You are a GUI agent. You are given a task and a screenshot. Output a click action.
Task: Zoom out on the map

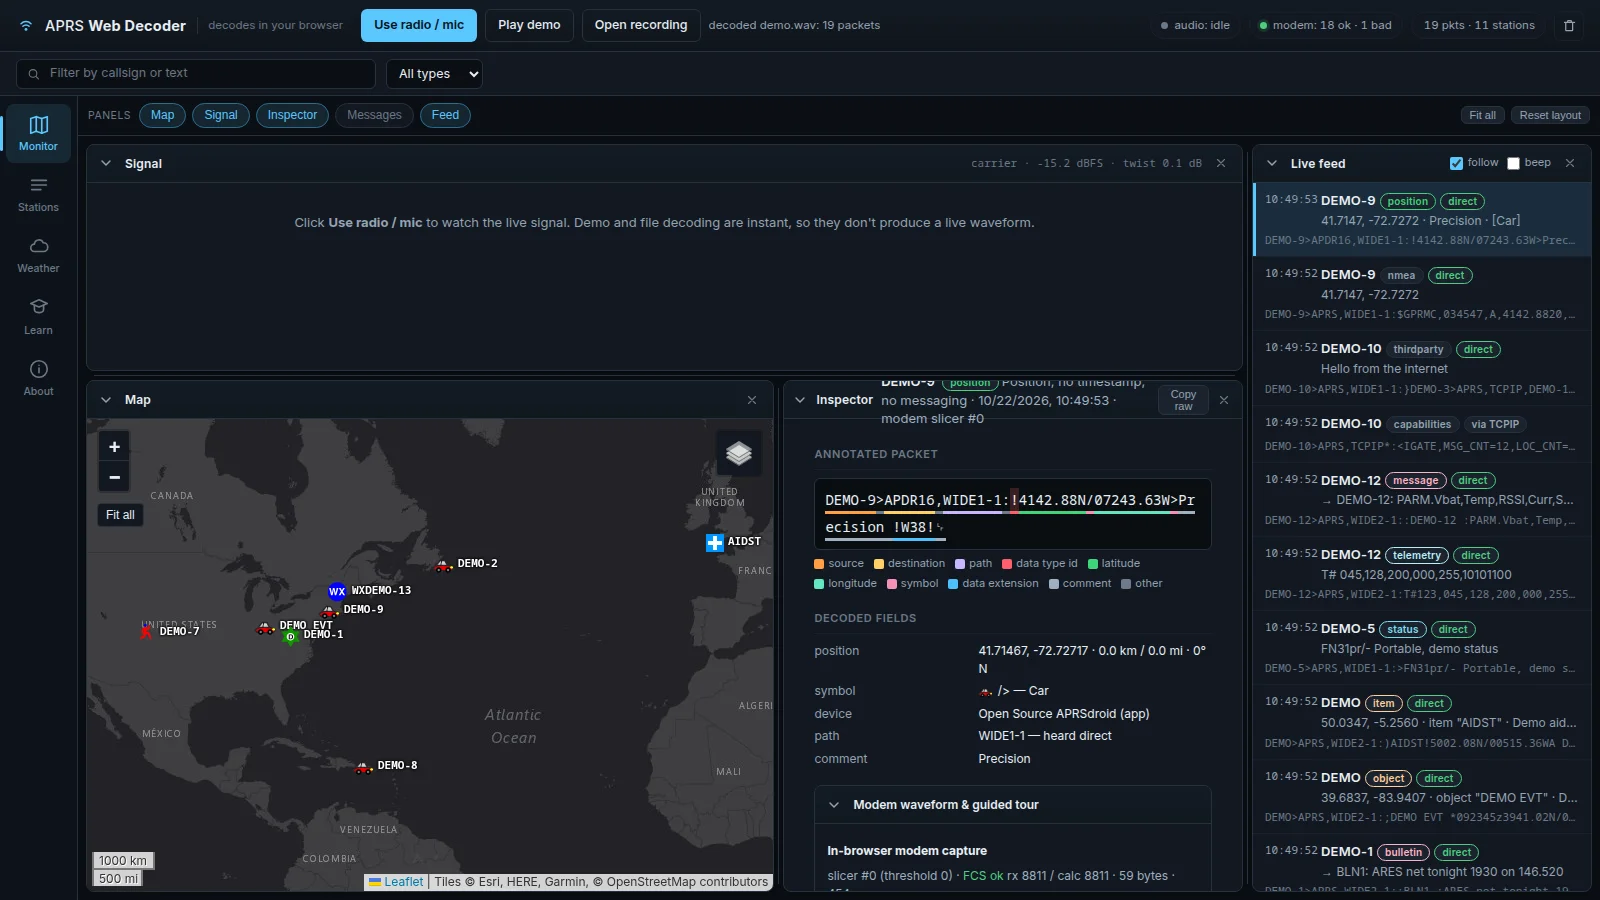(114, 477)
